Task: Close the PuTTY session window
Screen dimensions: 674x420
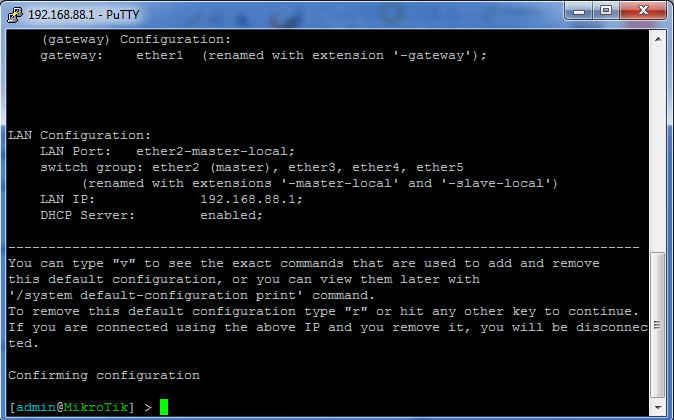Action: point(641,11)
